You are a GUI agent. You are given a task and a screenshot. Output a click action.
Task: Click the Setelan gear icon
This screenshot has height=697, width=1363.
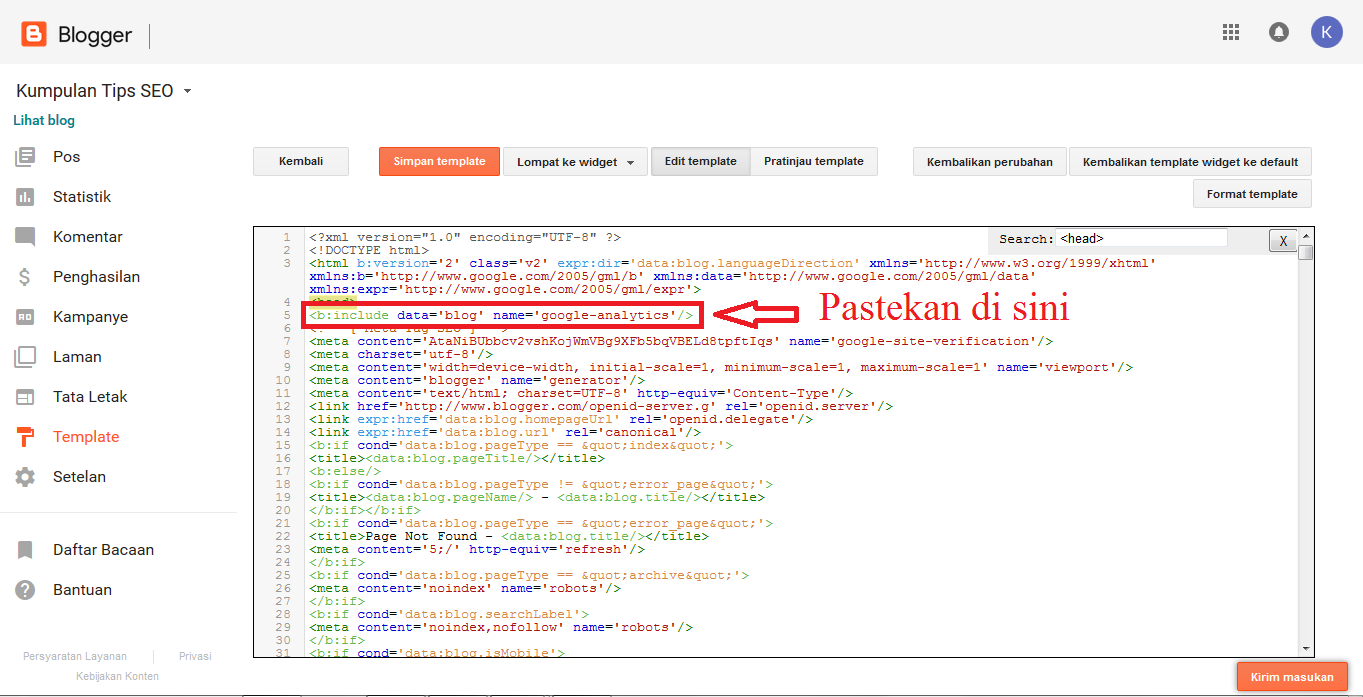(x=25, y=477)
